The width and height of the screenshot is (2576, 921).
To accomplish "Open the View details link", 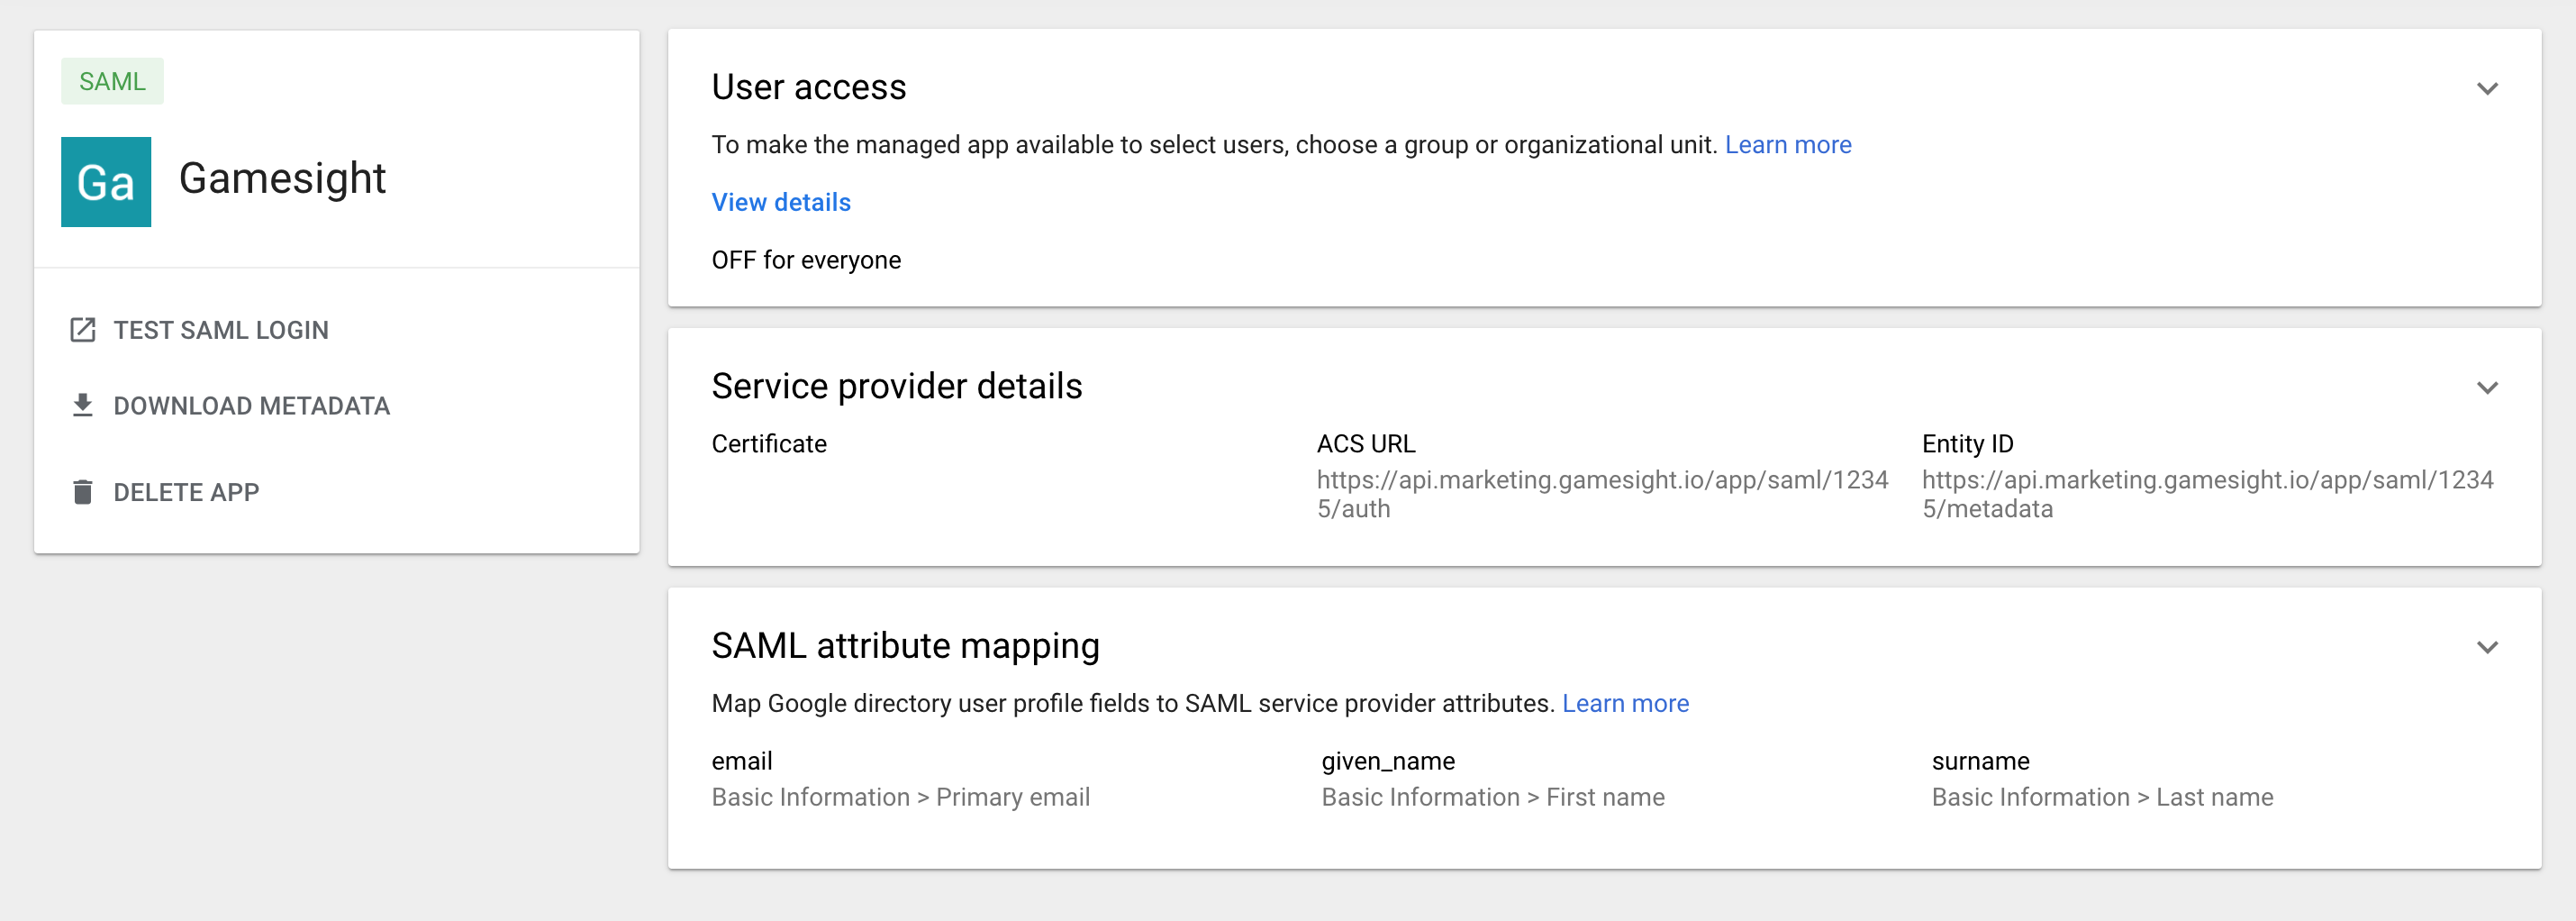I will point(781,202).
